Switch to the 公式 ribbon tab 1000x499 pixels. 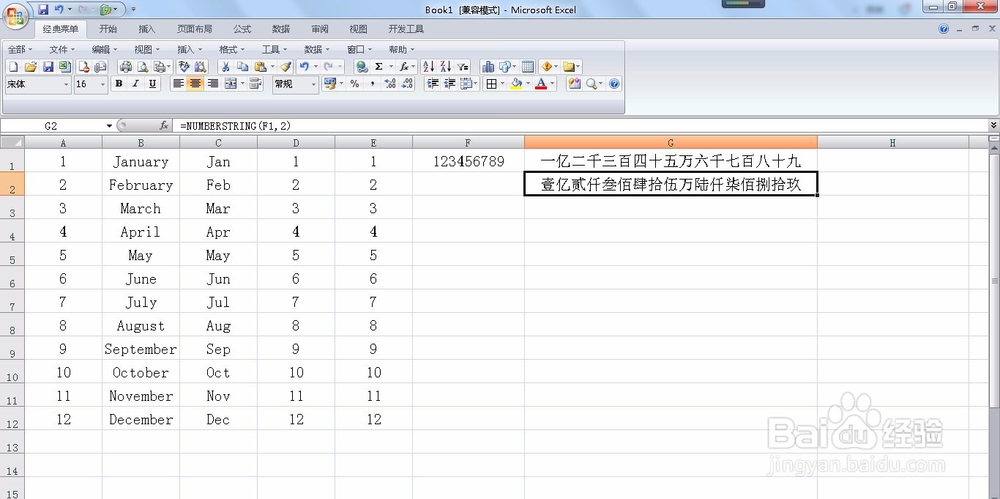coord(242,29)
